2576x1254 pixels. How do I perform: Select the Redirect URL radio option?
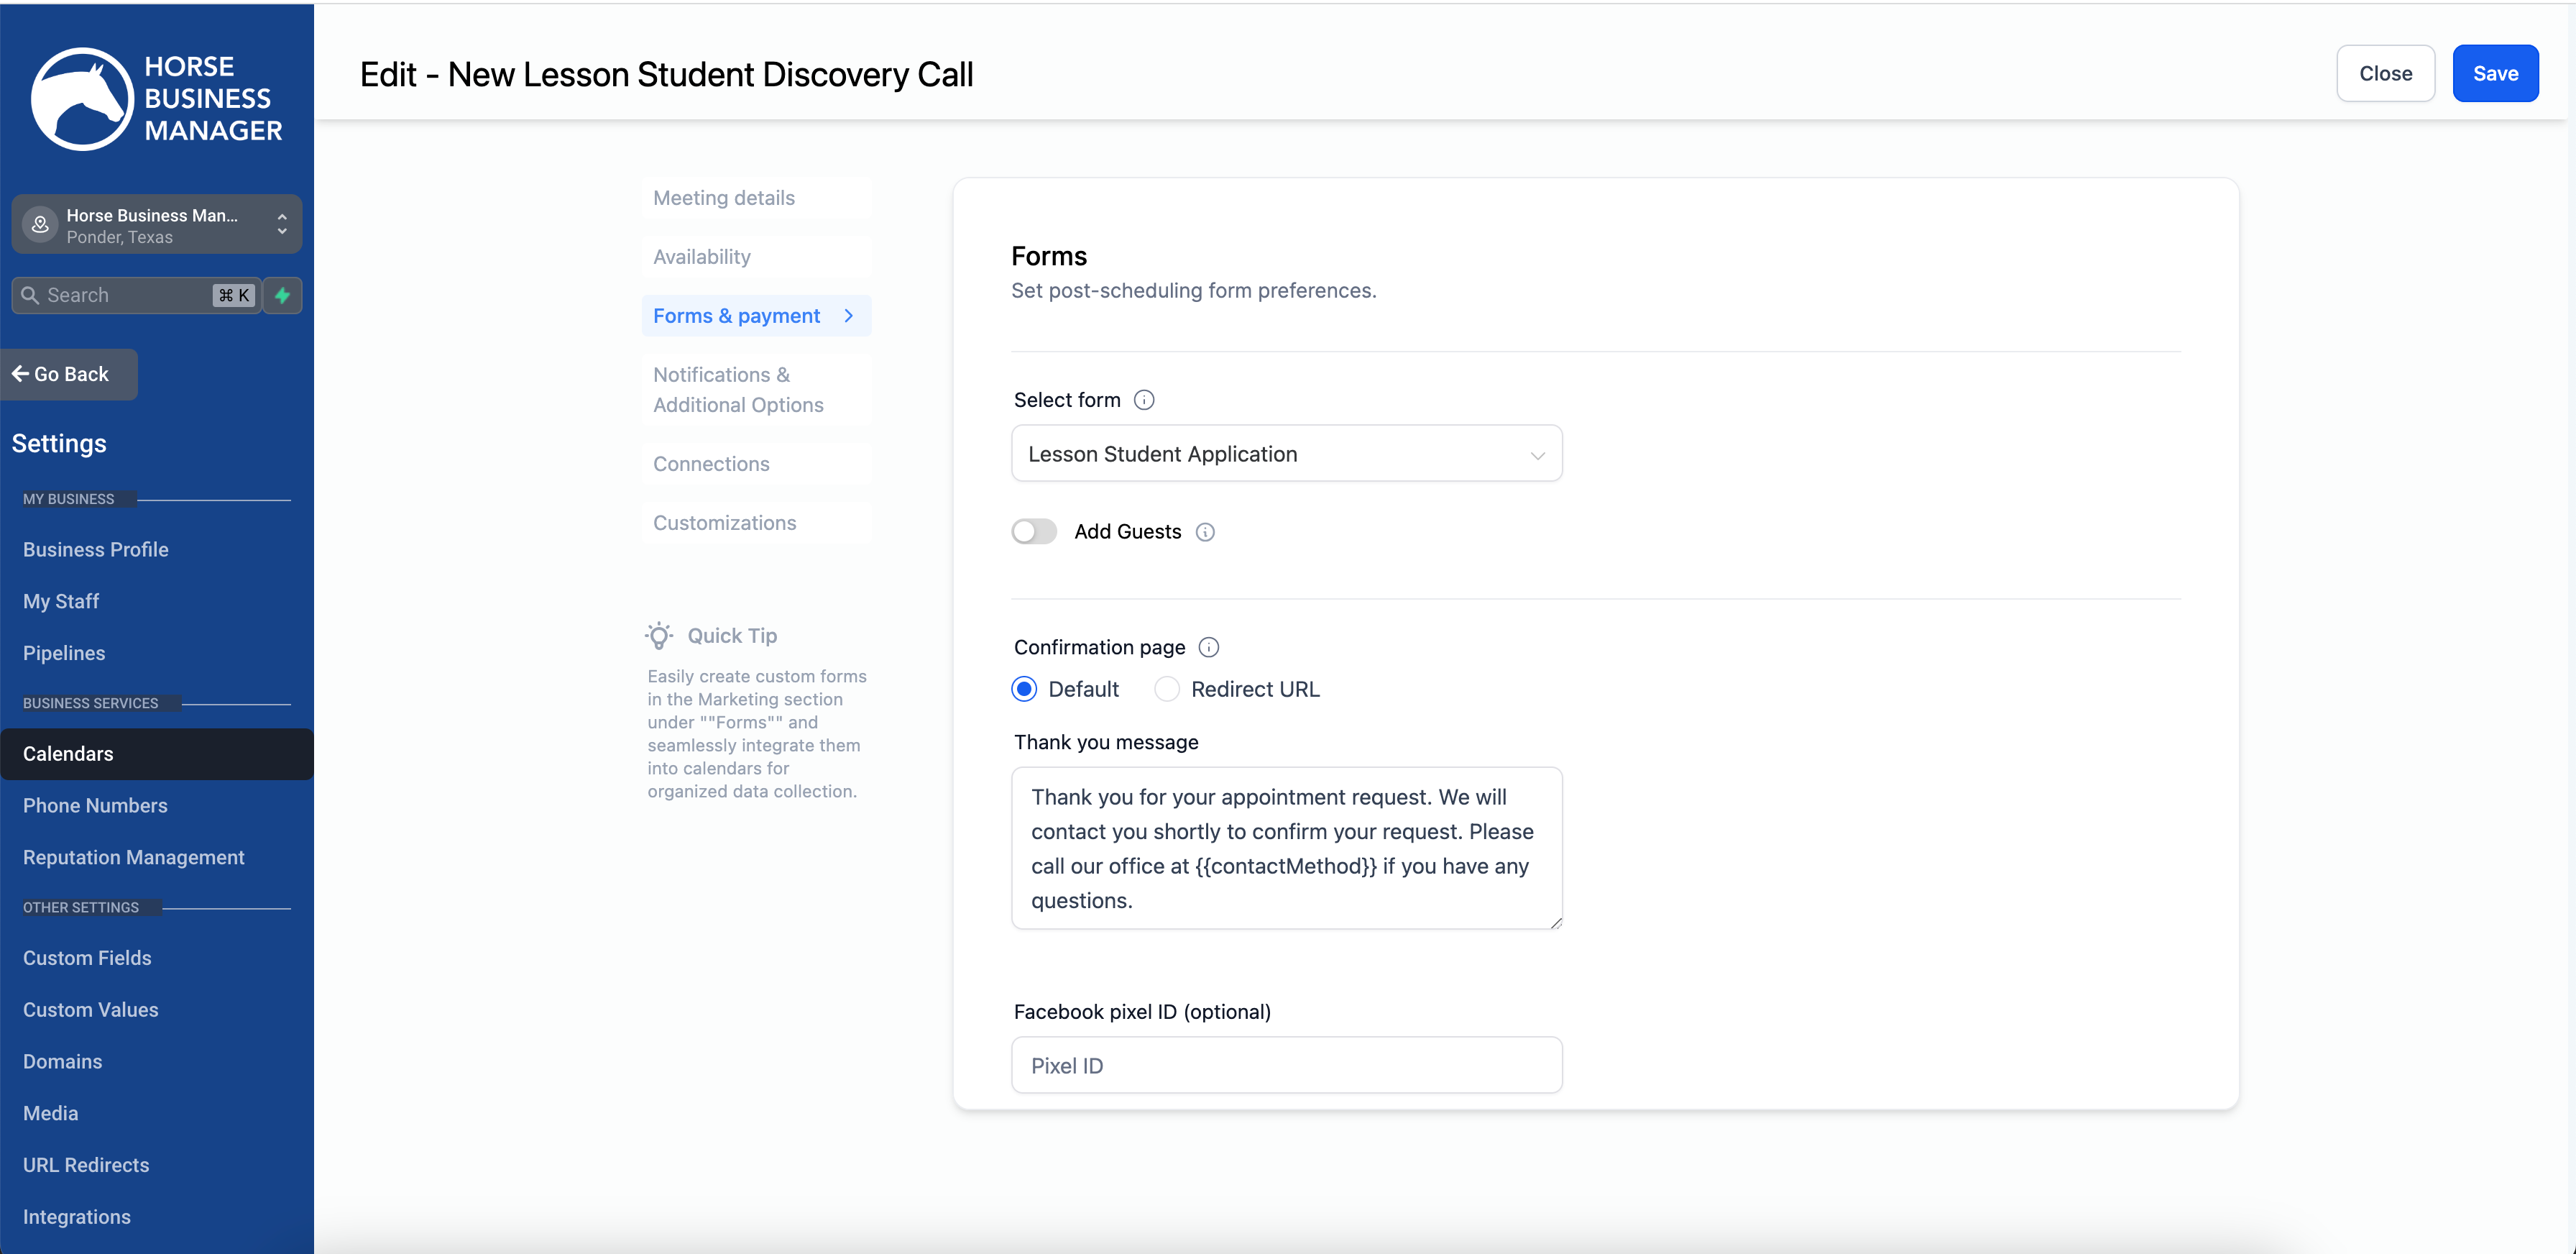pyautogui.click(x=1167, y=689)
